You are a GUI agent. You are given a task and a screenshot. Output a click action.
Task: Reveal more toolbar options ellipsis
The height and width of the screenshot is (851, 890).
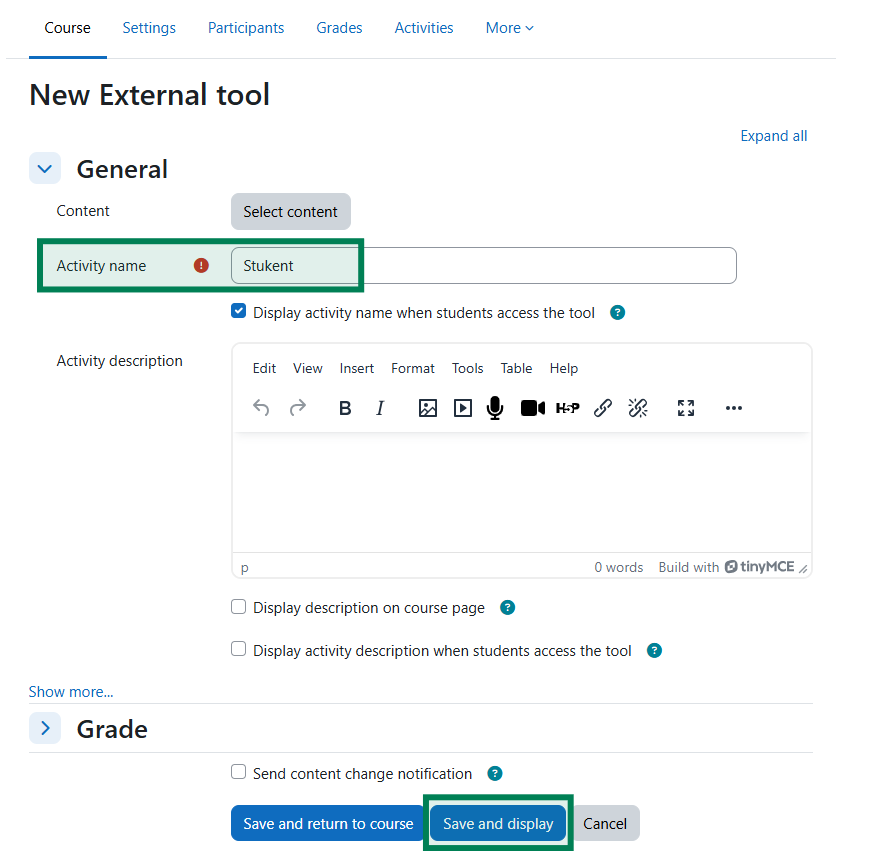coord(733,408)
